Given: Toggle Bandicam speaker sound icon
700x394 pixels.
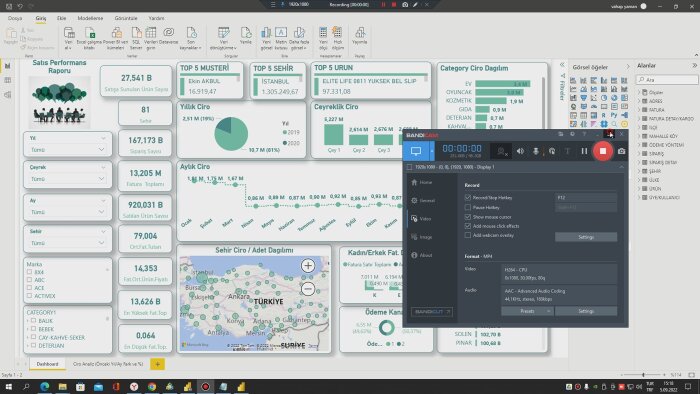Looking at the screenshot, I should point(520,151).
